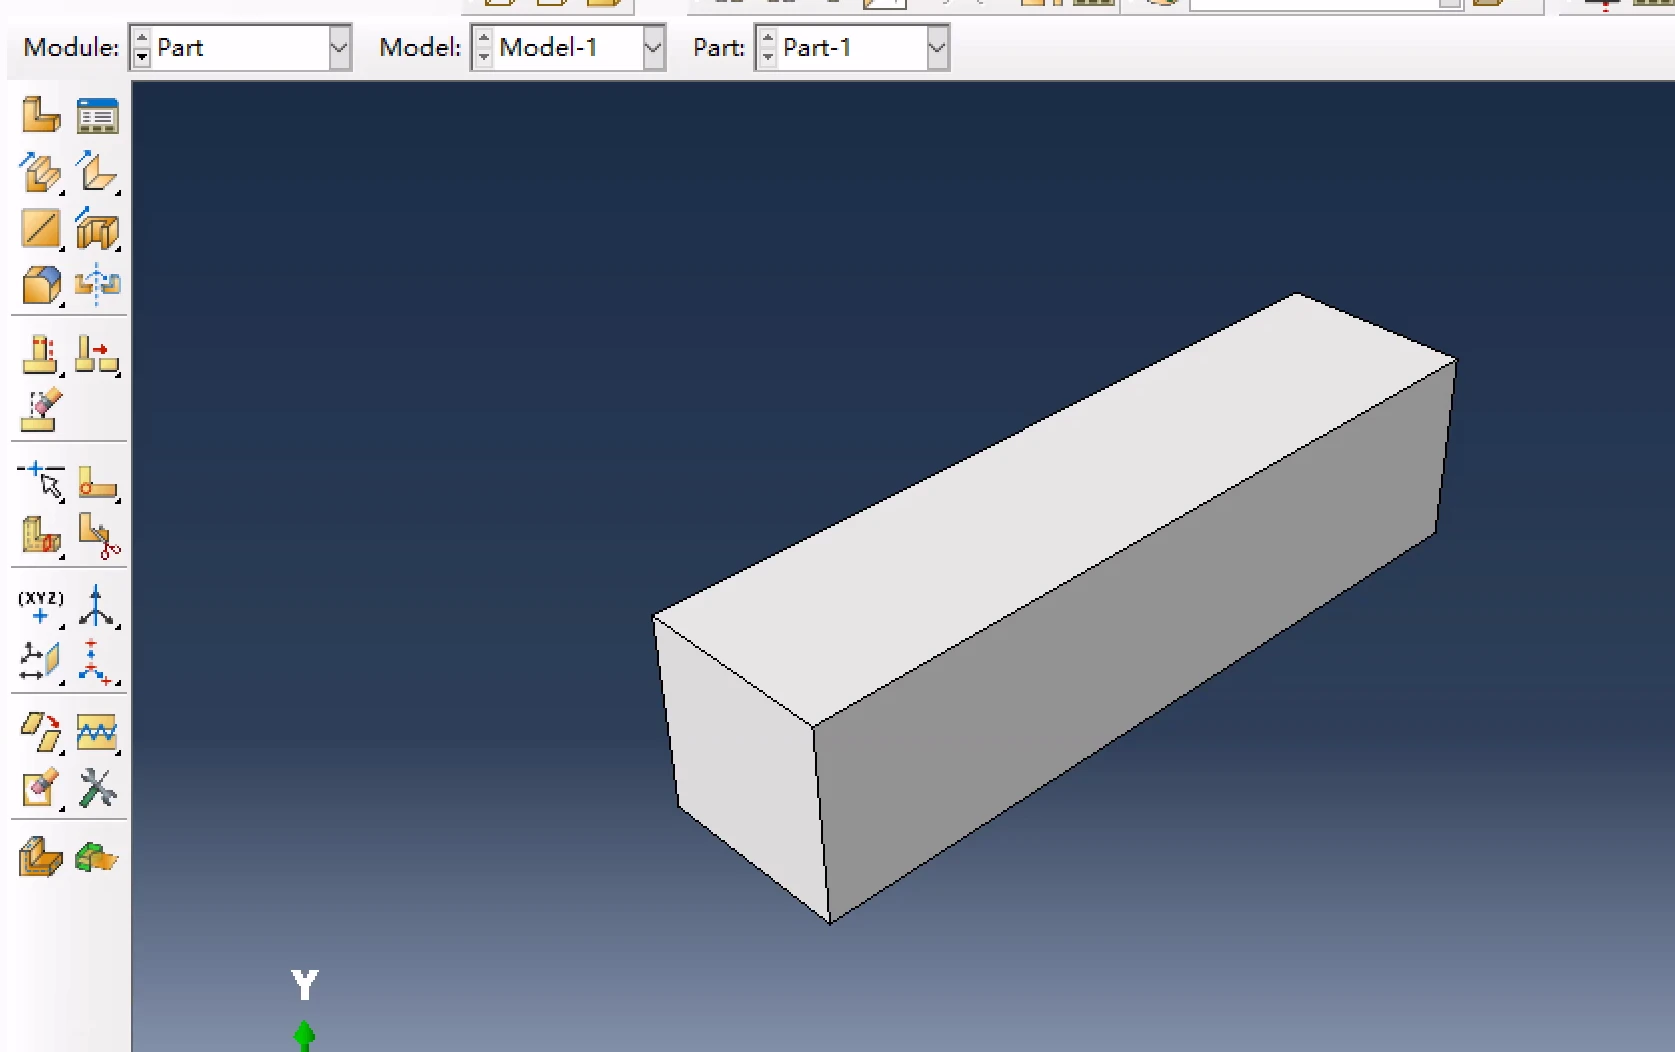Click the offset faces tool with red arrow
Image resolution: width=1675 pixels, height=1052 pixels.
pyautogui.click(x=41, y=732)
